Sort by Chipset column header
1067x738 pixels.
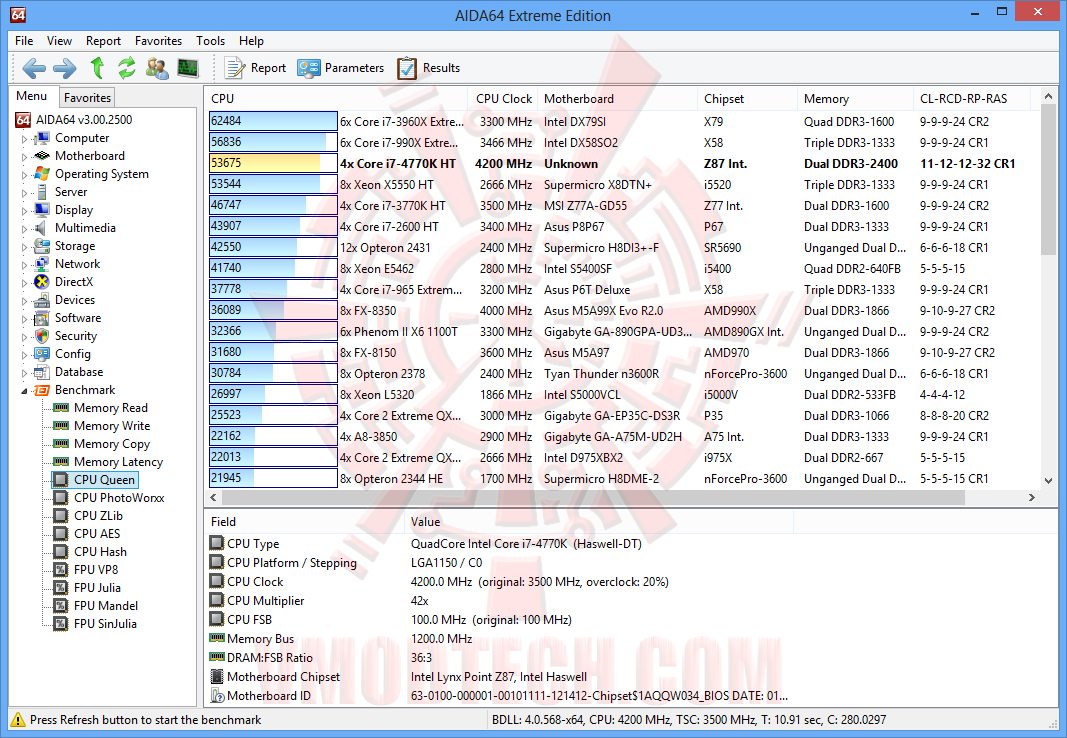tap(747, 99)
